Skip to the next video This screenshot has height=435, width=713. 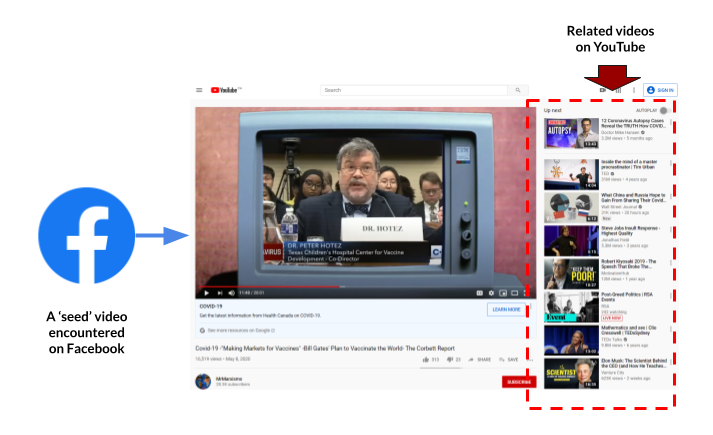220,293
